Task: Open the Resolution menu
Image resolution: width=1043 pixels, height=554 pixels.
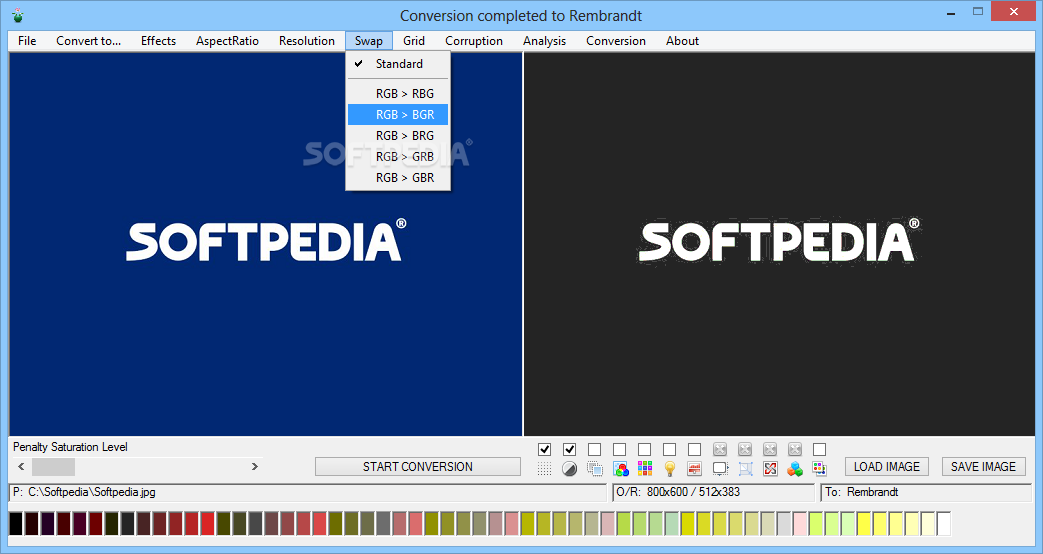Action: (x=307, y=41)
